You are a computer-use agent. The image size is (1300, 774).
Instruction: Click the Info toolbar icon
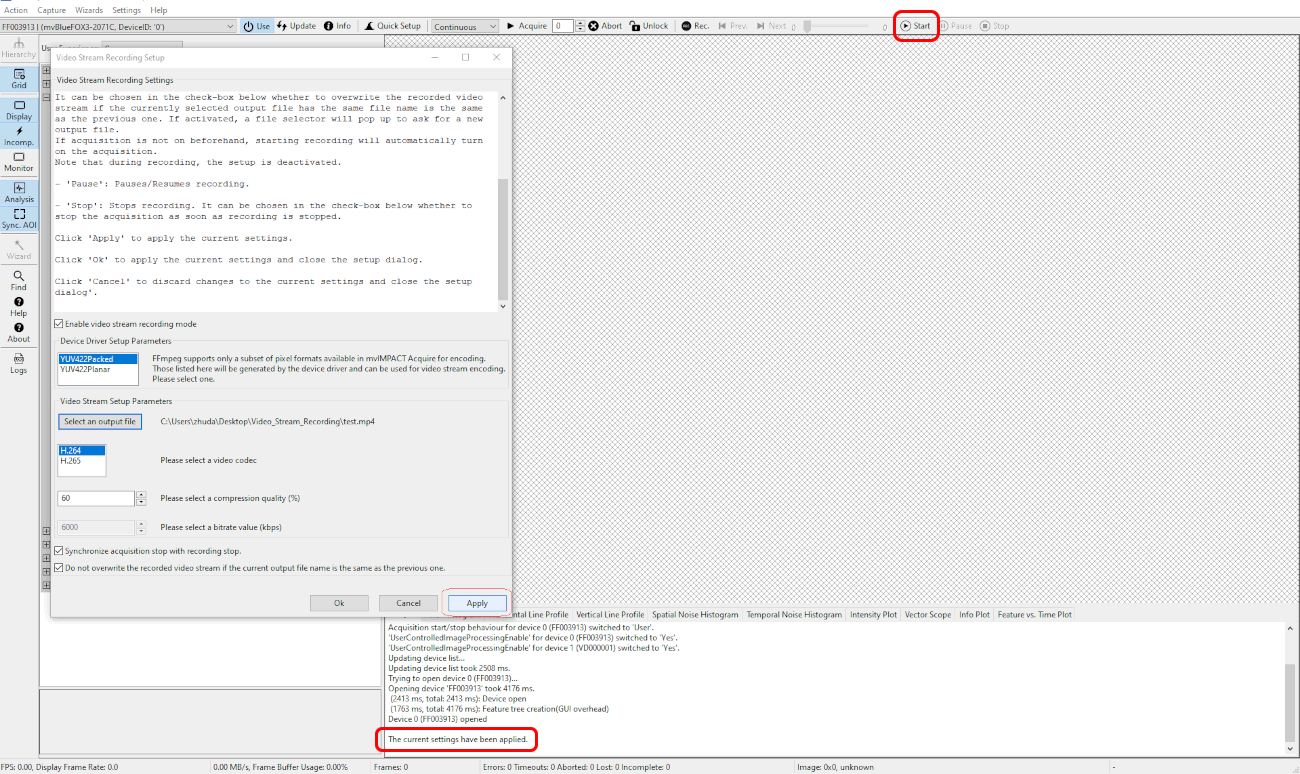[337, 26]
